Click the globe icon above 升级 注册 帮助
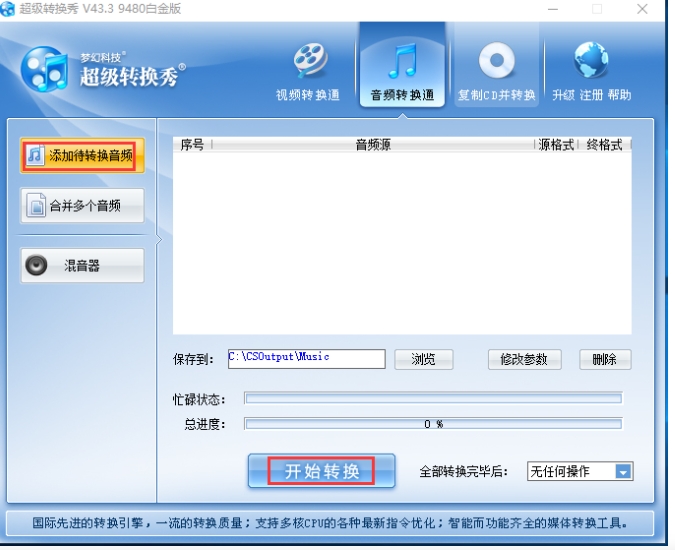Image resolution: width=675 pixels, height=550 pixels. click(x=591, y=60)
